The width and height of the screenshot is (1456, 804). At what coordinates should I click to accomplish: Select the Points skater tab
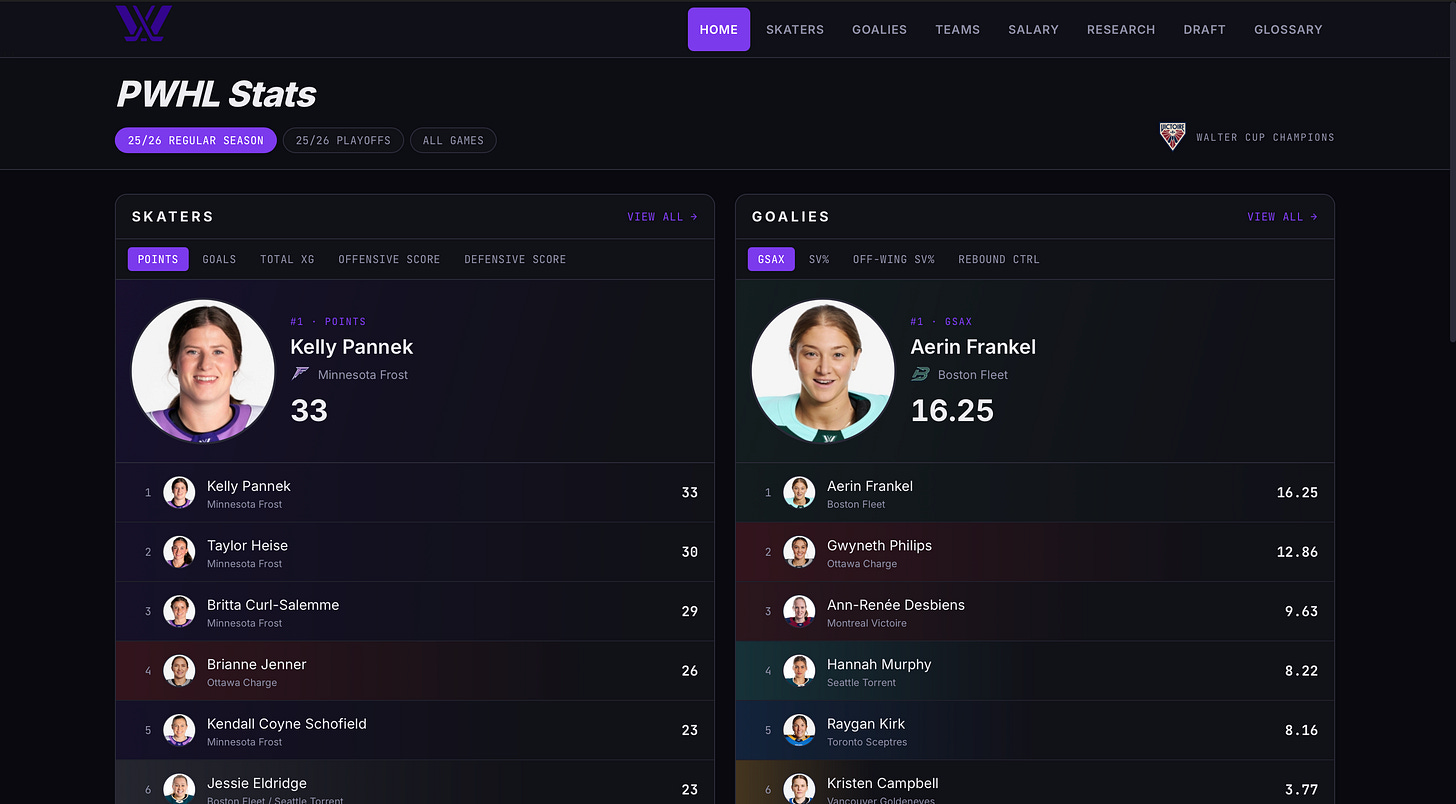click(158, 259)
